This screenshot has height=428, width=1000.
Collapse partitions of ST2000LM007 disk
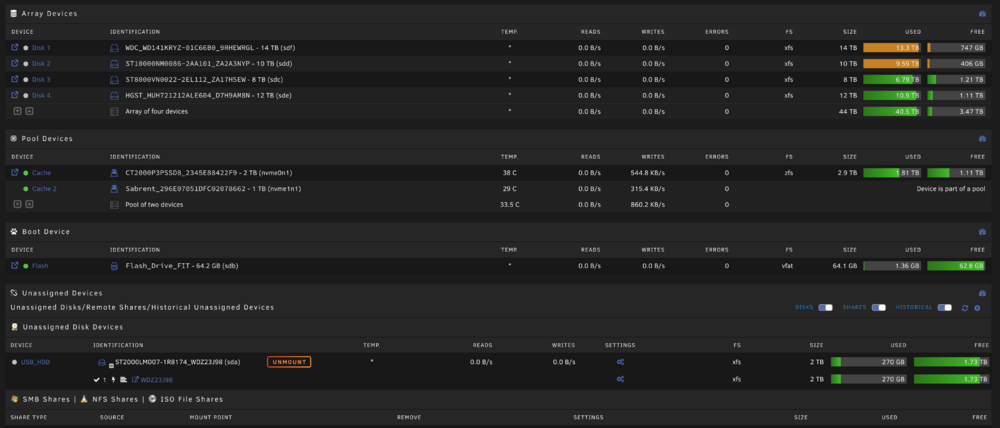coord(111,365)
